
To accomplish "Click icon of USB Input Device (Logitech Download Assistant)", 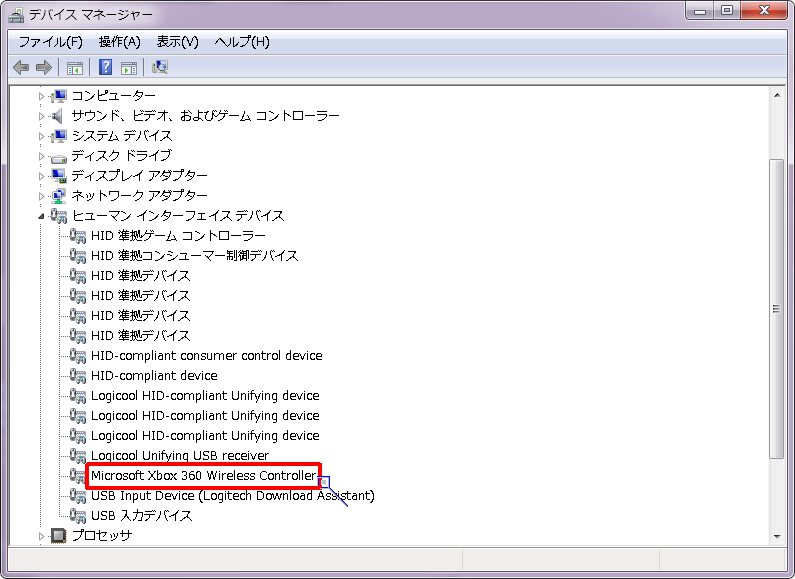I will tap(78, 495).
